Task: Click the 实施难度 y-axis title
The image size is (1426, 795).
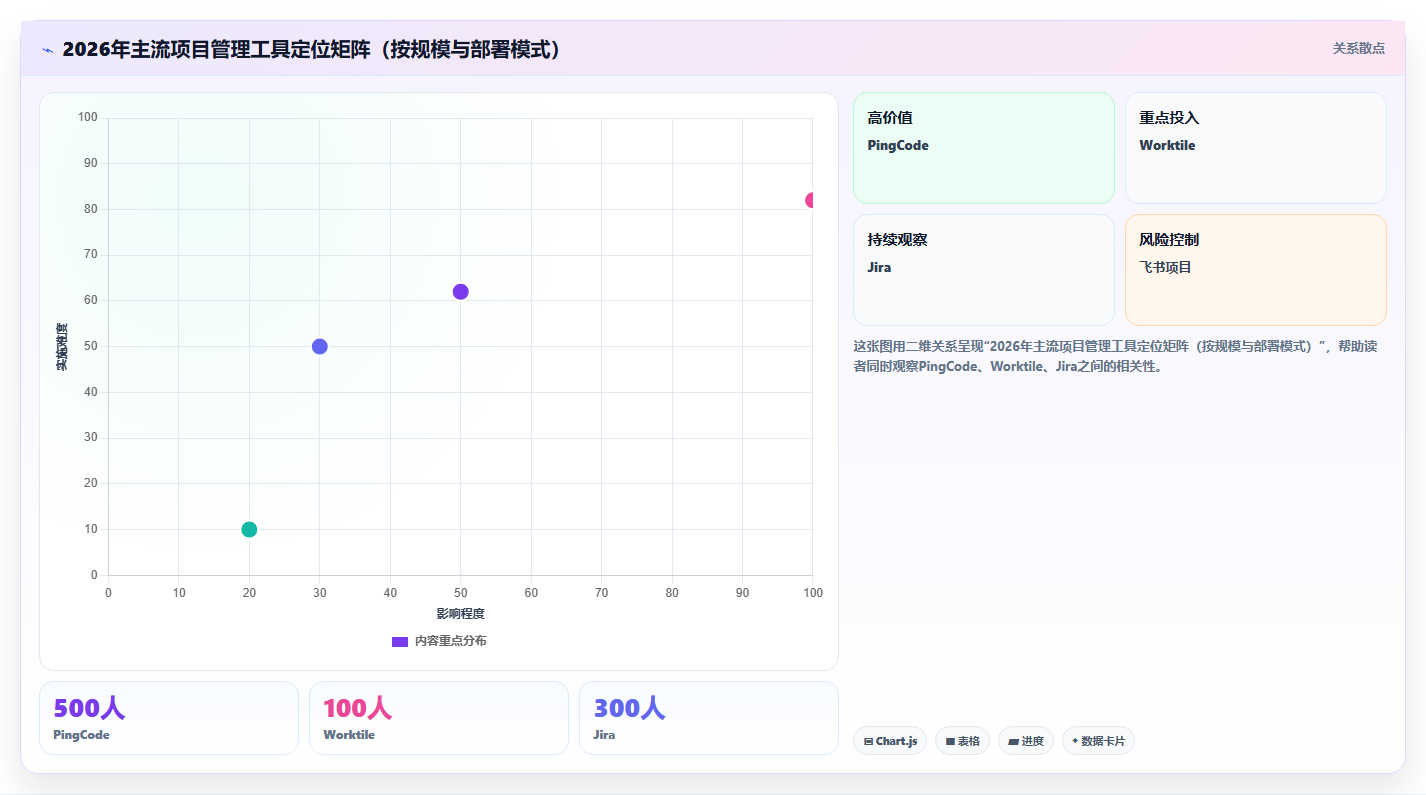Action: click(62, 347)
